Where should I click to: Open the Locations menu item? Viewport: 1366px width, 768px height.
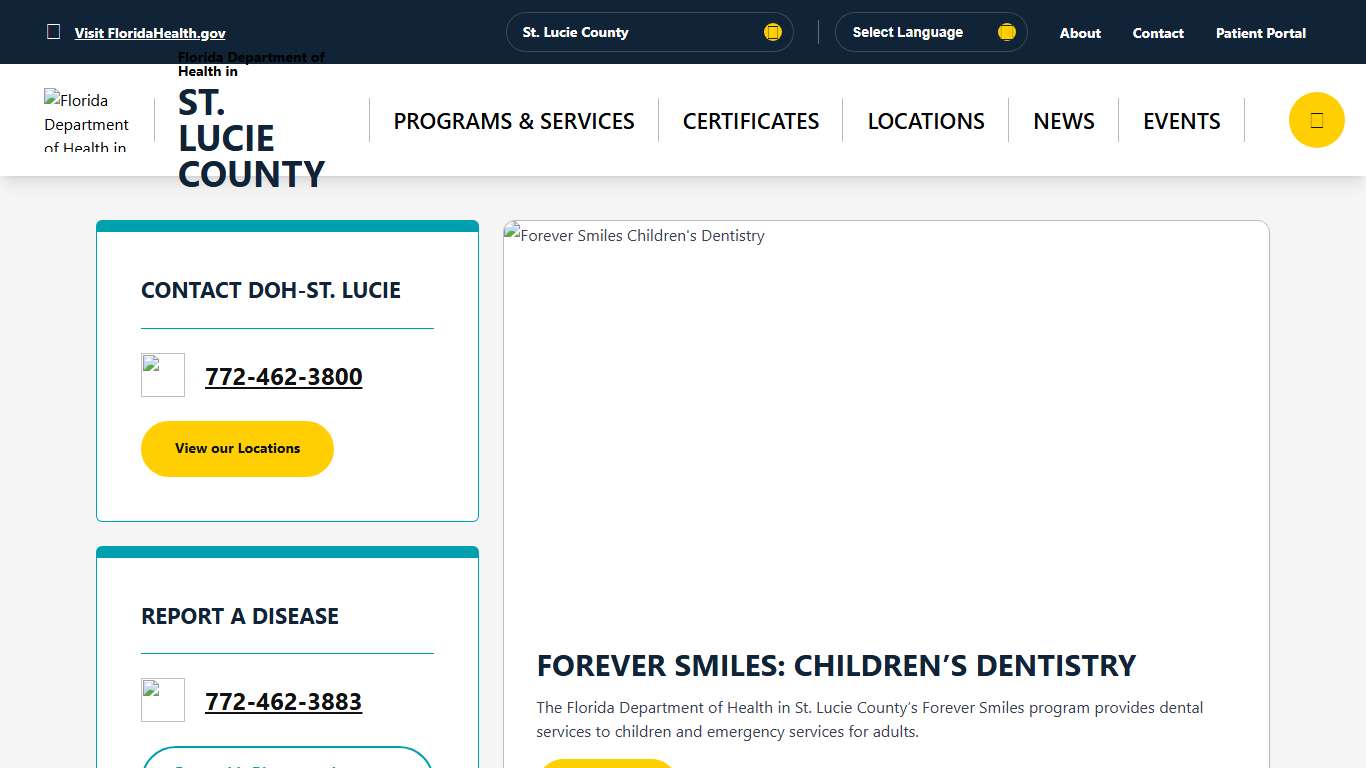coord(926,121)
